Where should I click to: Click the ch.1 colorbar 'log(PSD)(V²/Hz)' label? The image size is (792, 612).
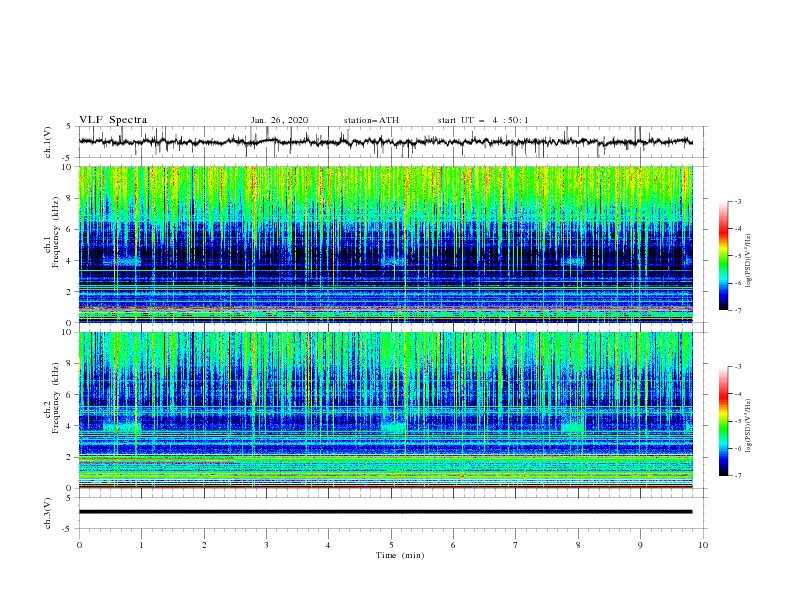[748, 261]
